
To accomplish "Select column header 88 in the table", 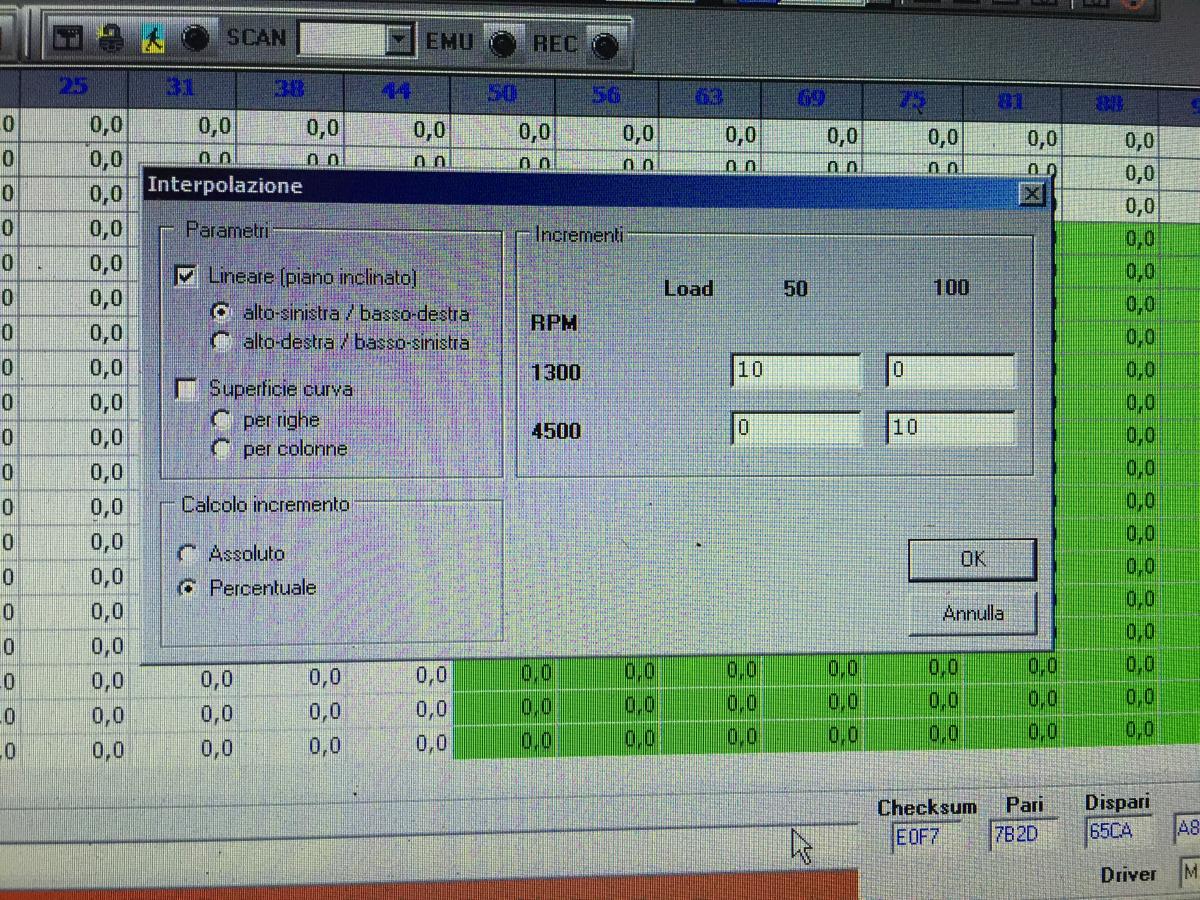I will 1110,103.
